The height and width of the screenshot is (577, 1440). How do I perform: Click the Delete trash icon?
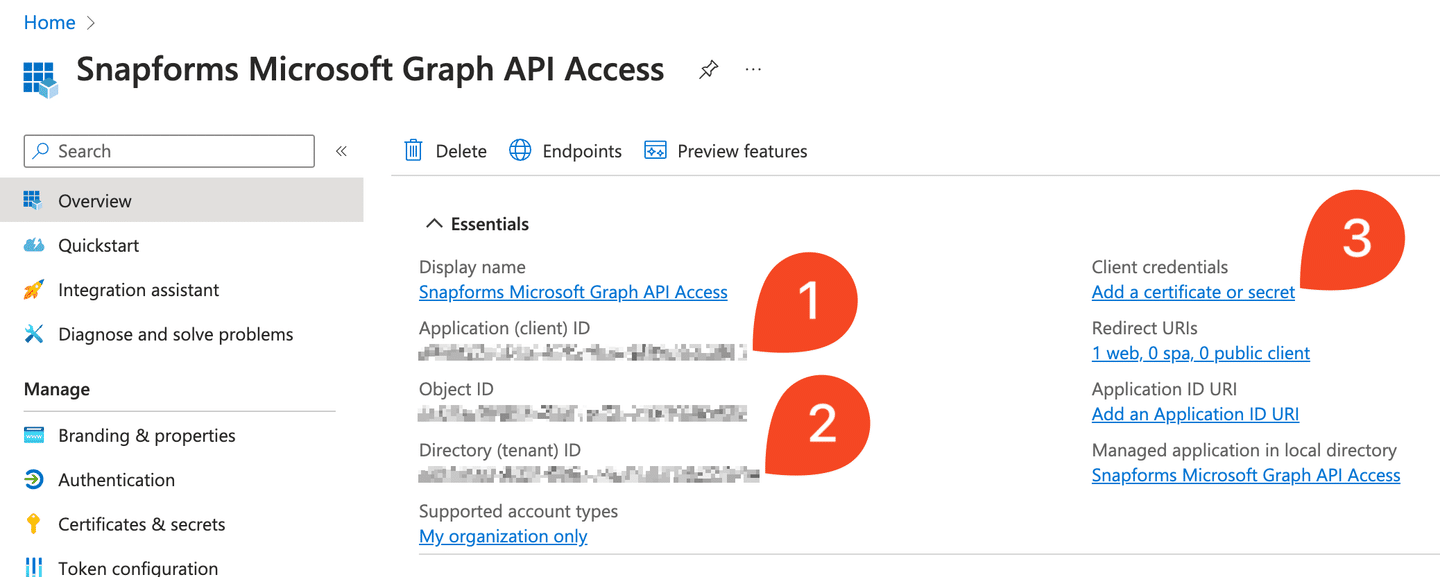pyautogui.click(x=413, y=151)
